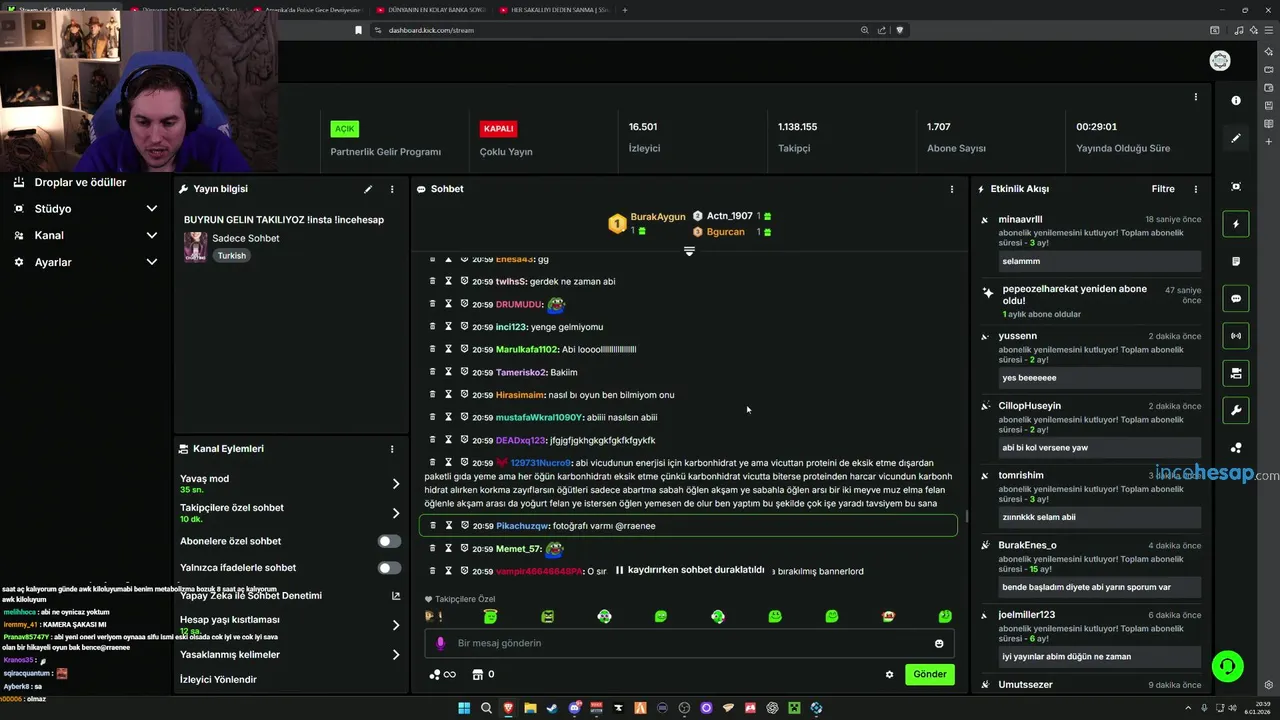Open the Filtre option in Etkinlik Akışı

(1163, 189)
